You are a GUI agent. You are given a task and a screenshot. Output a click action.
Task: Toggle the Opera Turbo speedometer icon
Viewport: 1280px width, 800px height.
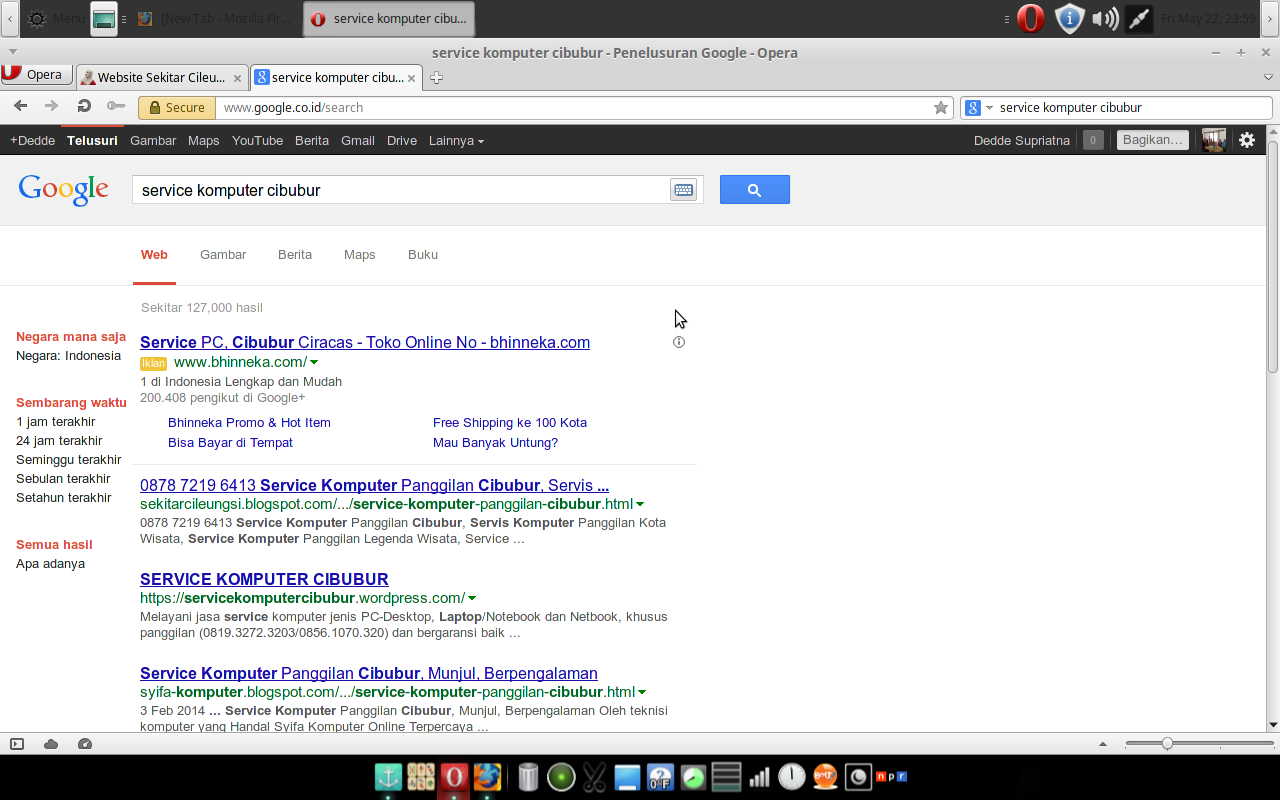coord(85,744)
